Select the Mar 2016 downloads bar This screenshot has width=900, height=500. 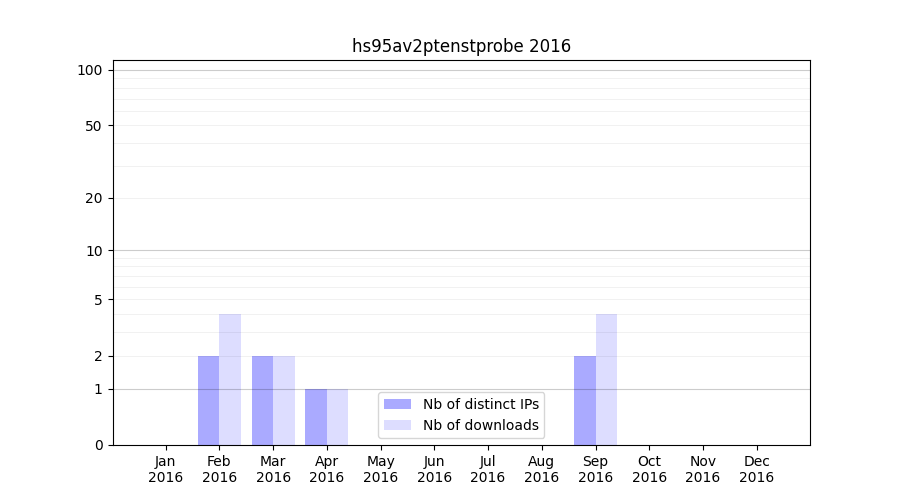point(284,400)
